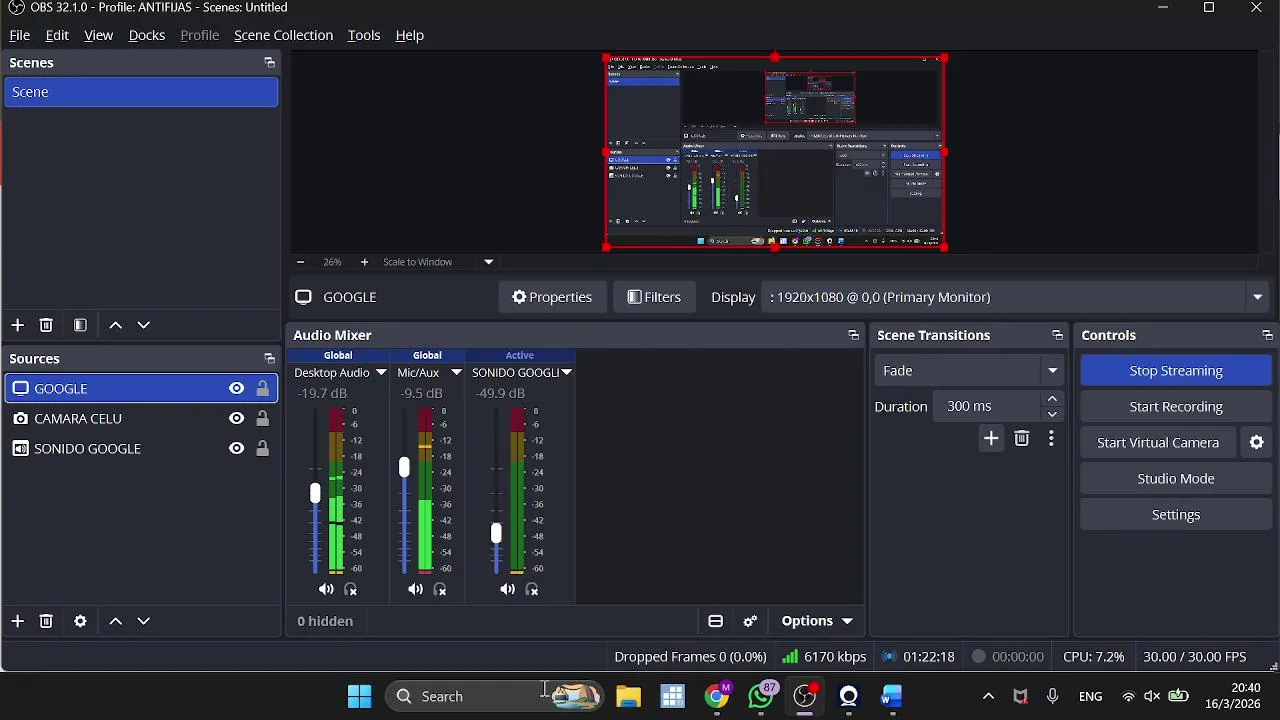Adjust SONIDO GOOGLE volume fader

(x=496, y=534)
